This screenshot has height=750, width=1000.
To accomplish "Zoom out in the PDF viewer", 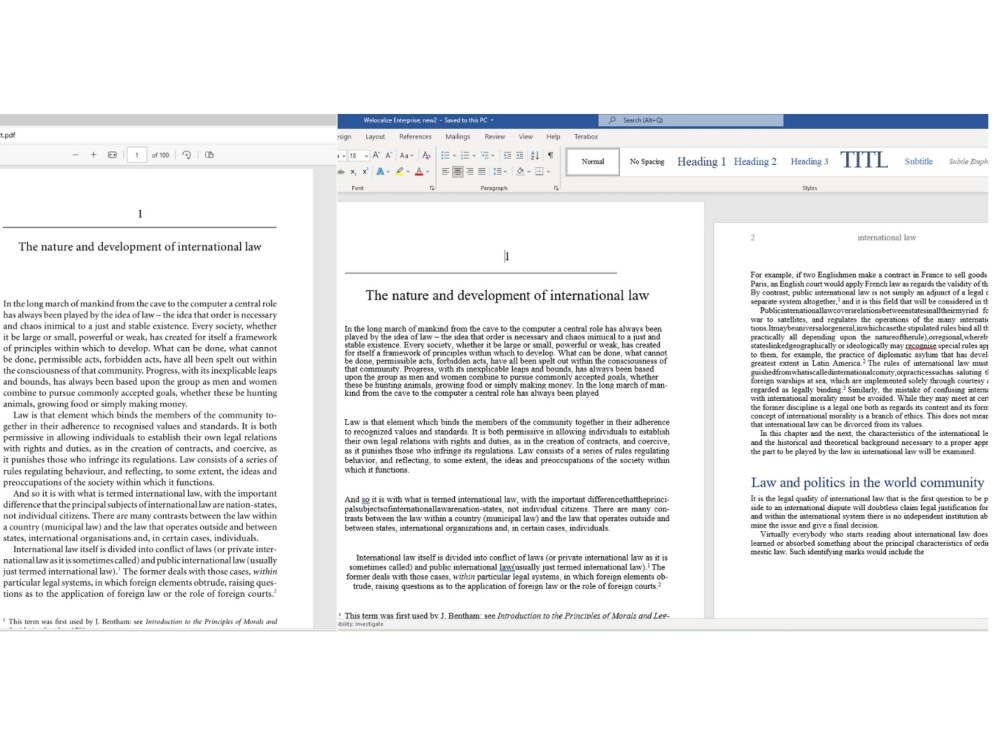I will pos(75,155).
